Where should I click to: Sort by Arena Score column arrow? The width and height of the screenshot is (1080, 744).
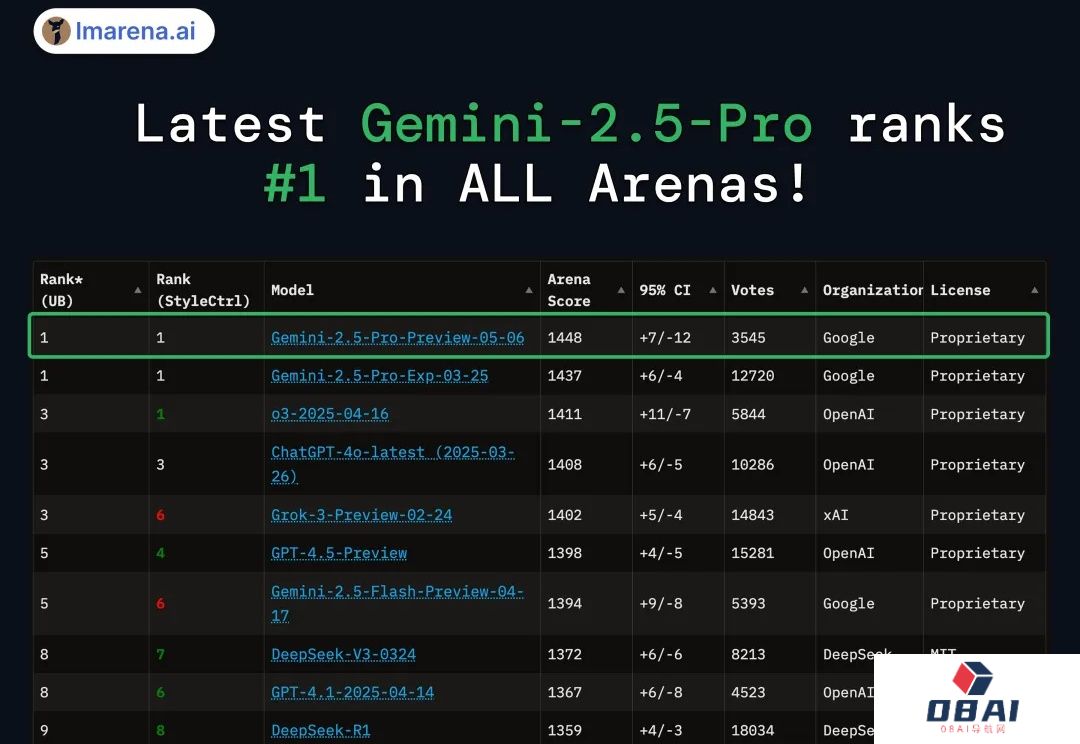point(621,290)
